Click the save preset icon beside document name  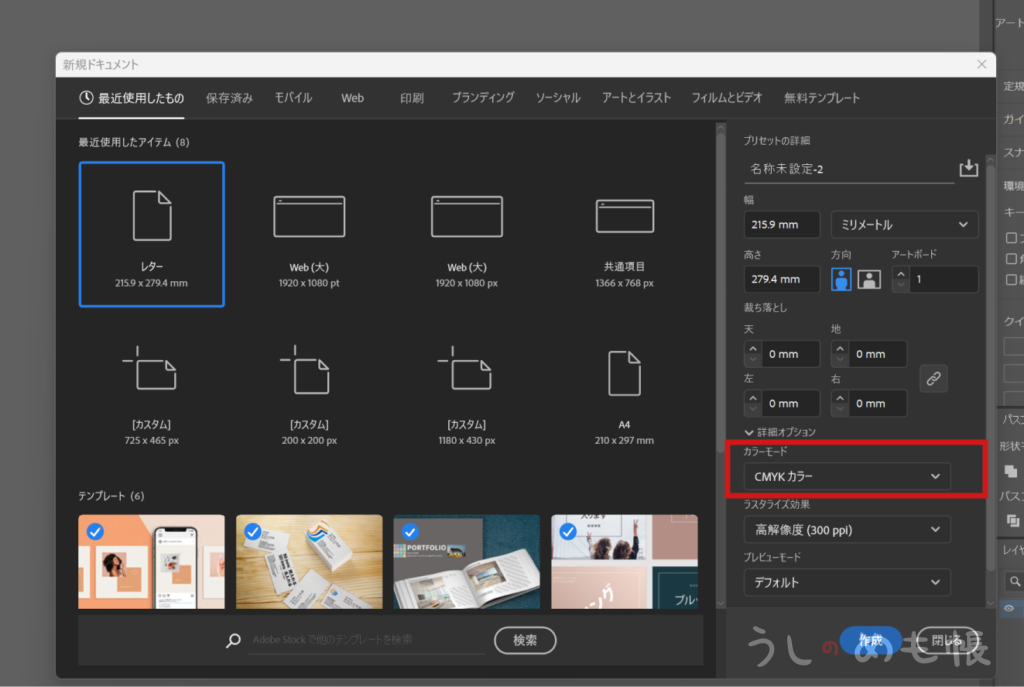point(968,168)
